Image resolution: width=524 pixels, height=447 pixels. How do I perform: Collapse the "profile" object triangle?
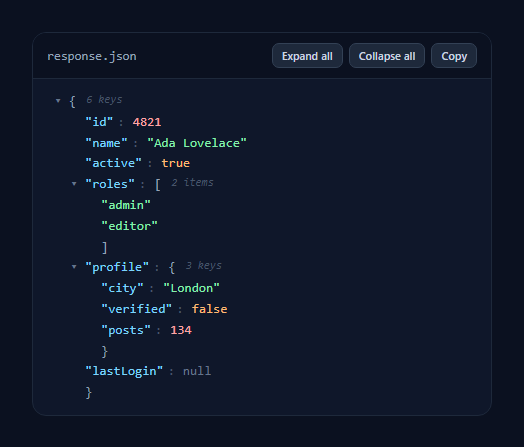(x=74, y=266)
